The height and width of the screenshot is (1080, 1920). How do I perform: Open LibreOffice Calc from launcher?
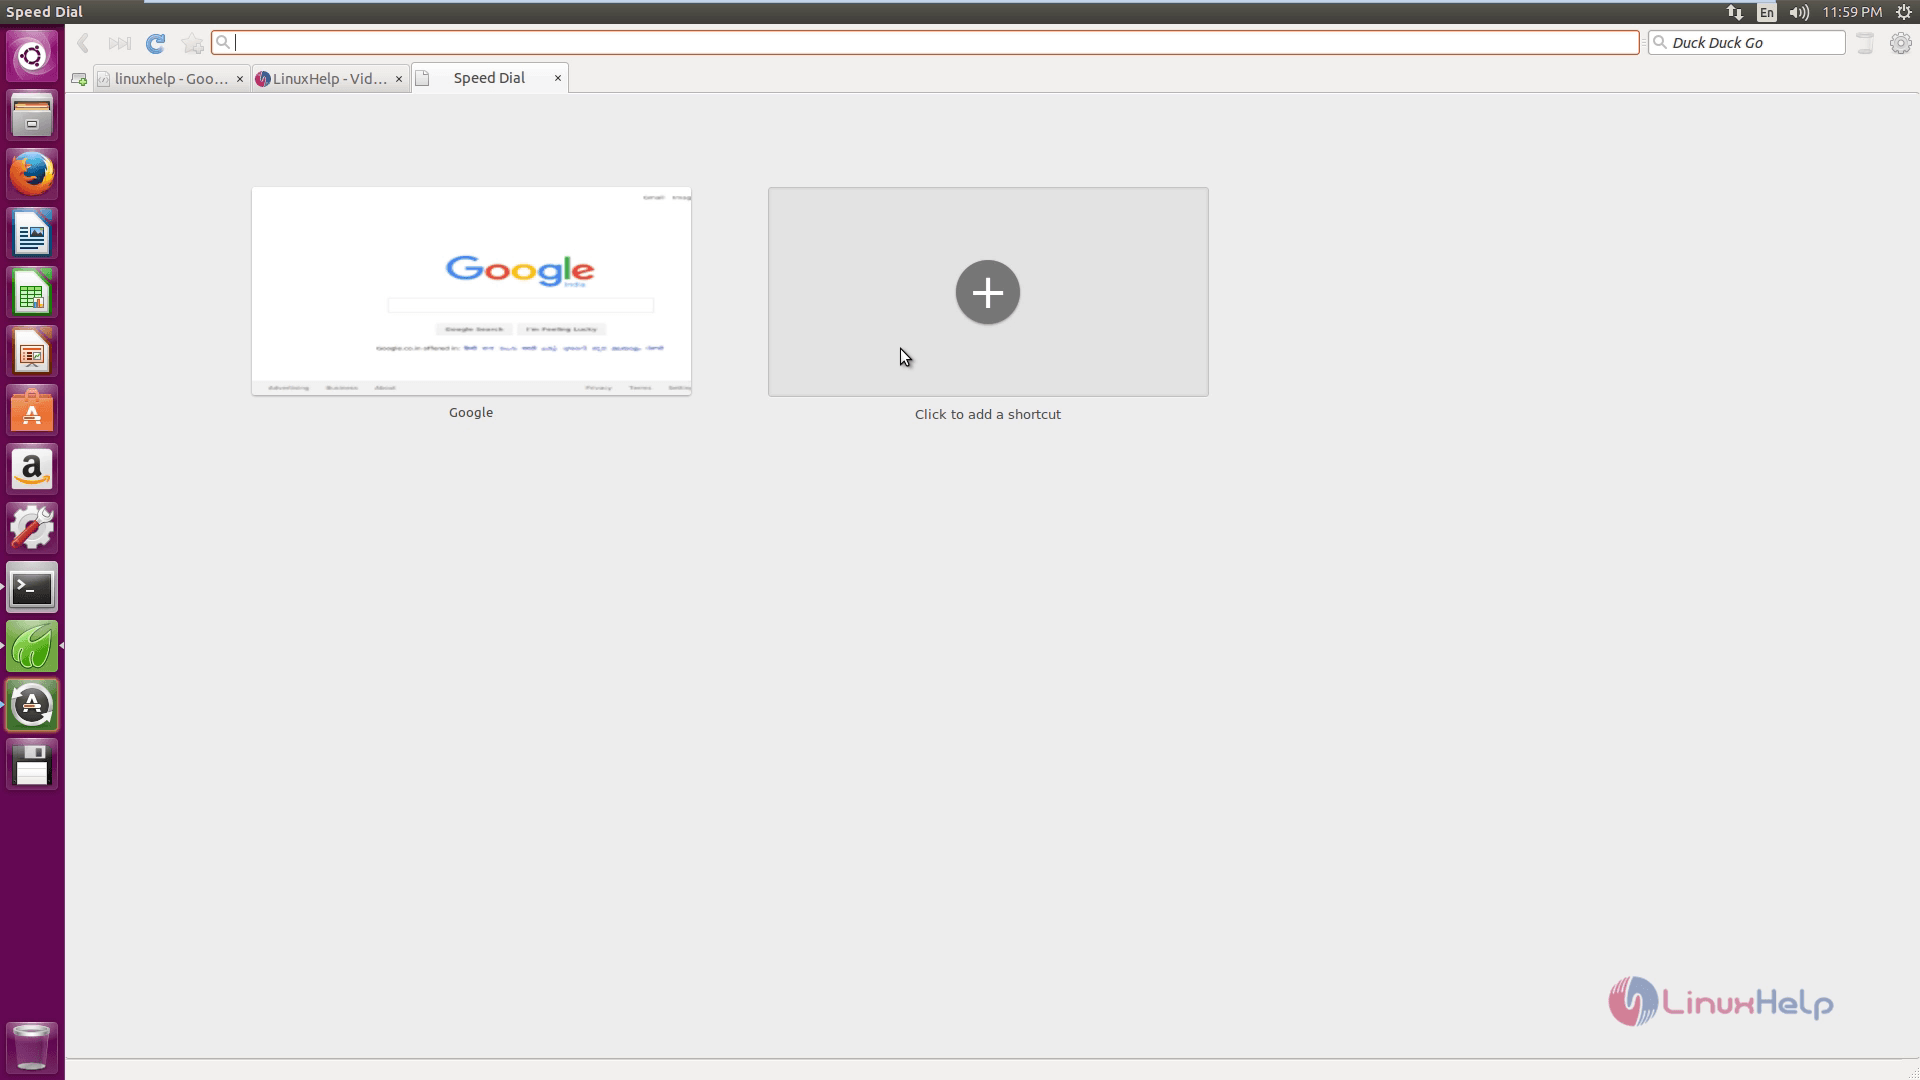[x=32, y=293]
